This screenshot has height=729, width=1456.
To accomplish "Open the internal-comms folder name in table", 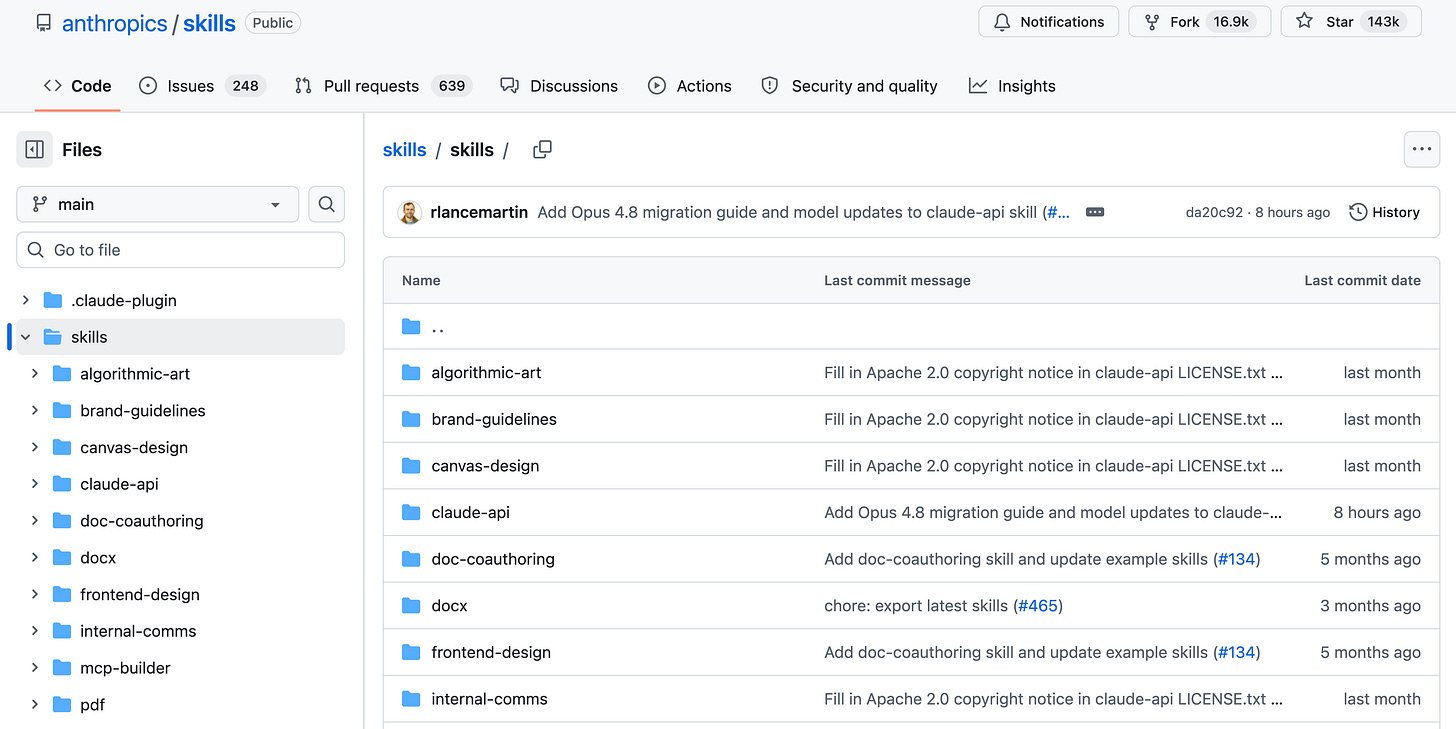I will pyautogui.click(x=490, y=699).
